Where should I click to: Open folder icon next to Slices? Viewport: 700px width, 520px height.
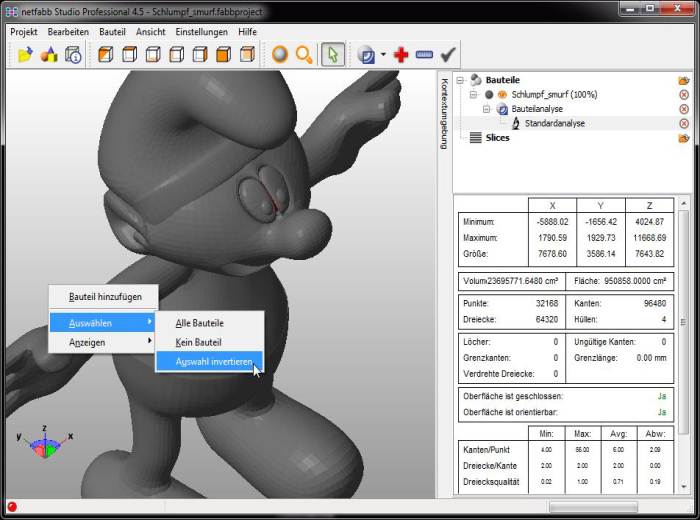[x=684, y=138]
